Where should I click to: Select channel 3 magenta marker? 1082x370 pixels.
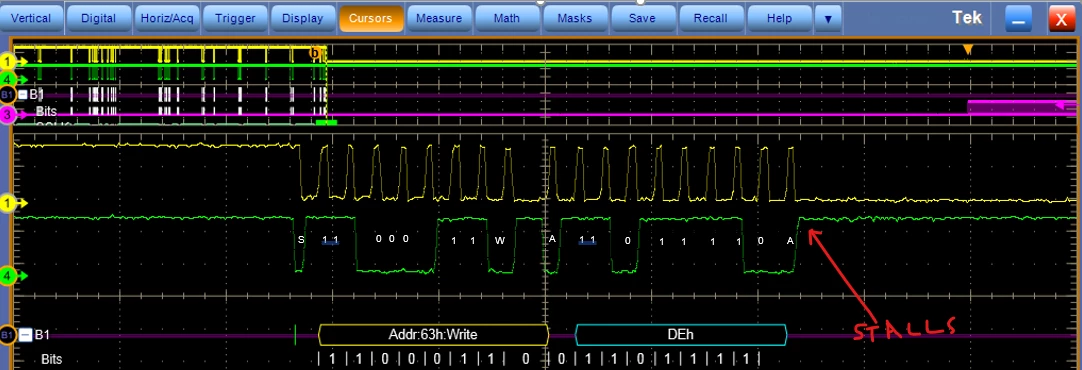coord(8,115)
